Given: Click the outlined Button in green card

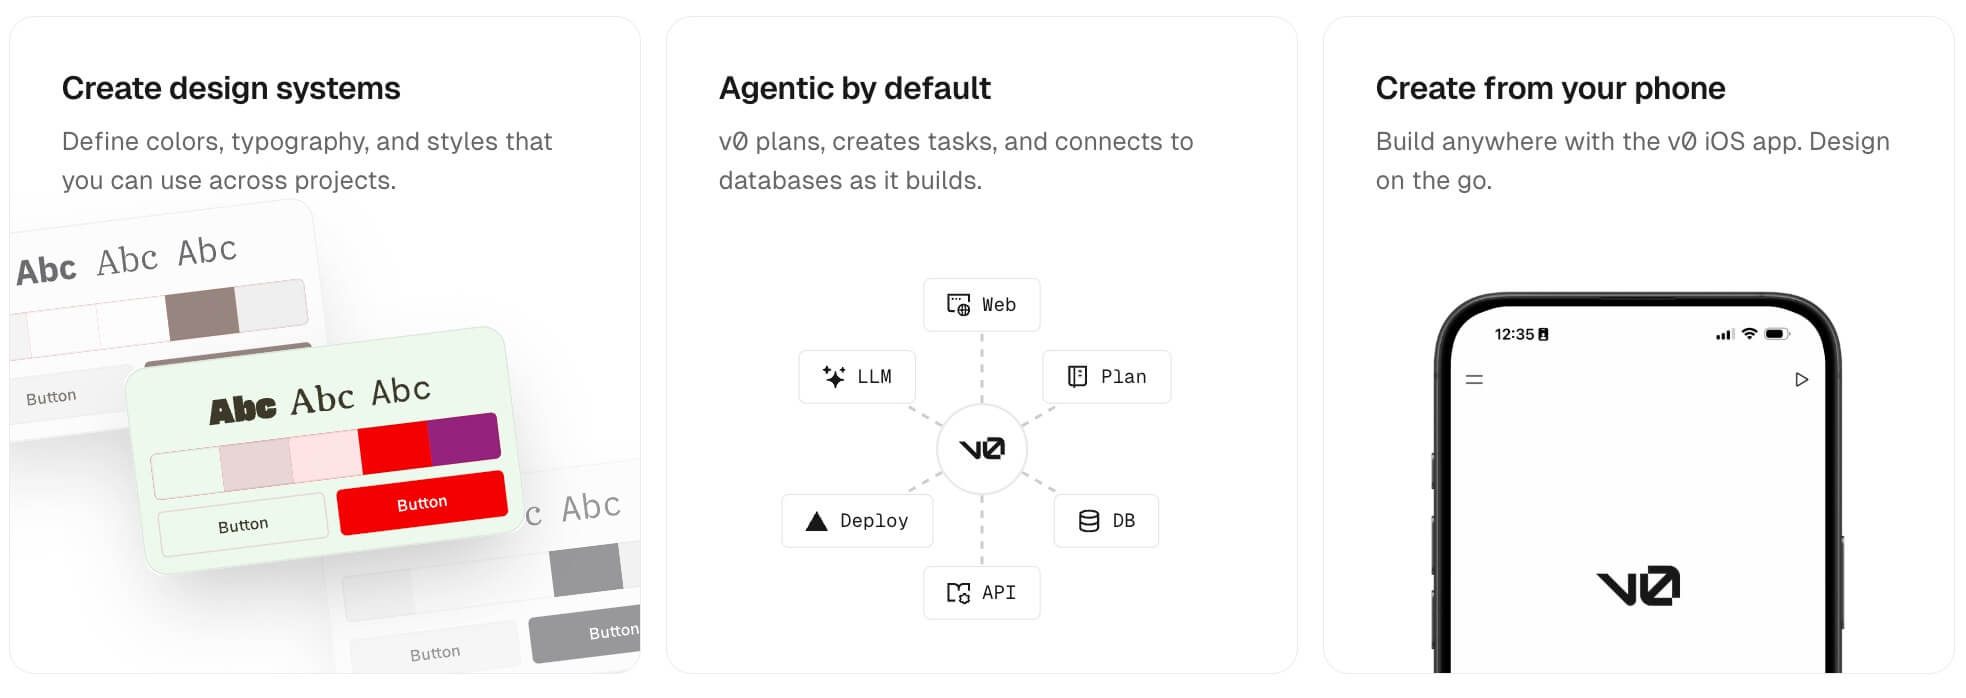Looking at the screenshot, I should 243,525.
